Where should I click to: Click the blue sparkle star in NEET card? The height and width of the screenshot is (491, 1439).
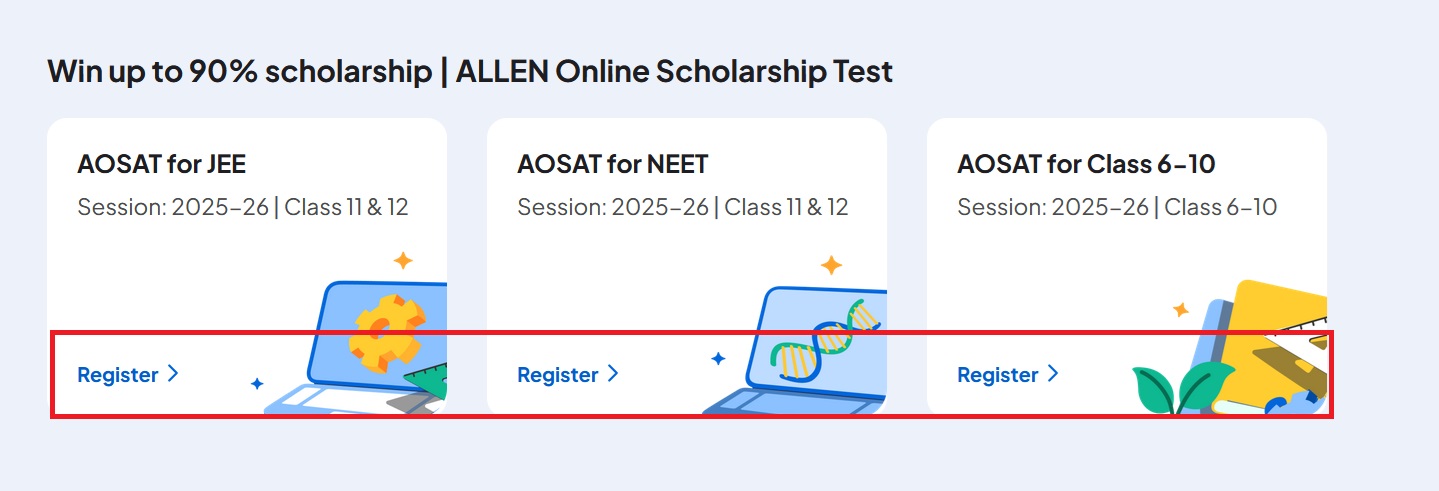point(717,358)
